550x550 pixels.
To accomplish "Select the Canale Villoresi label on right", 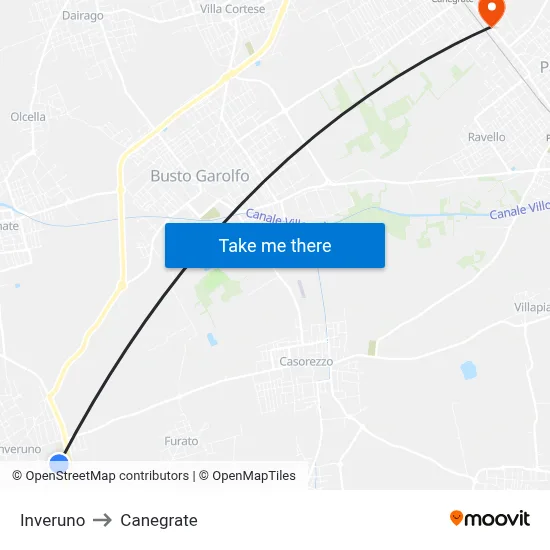I will click(519, 210).
